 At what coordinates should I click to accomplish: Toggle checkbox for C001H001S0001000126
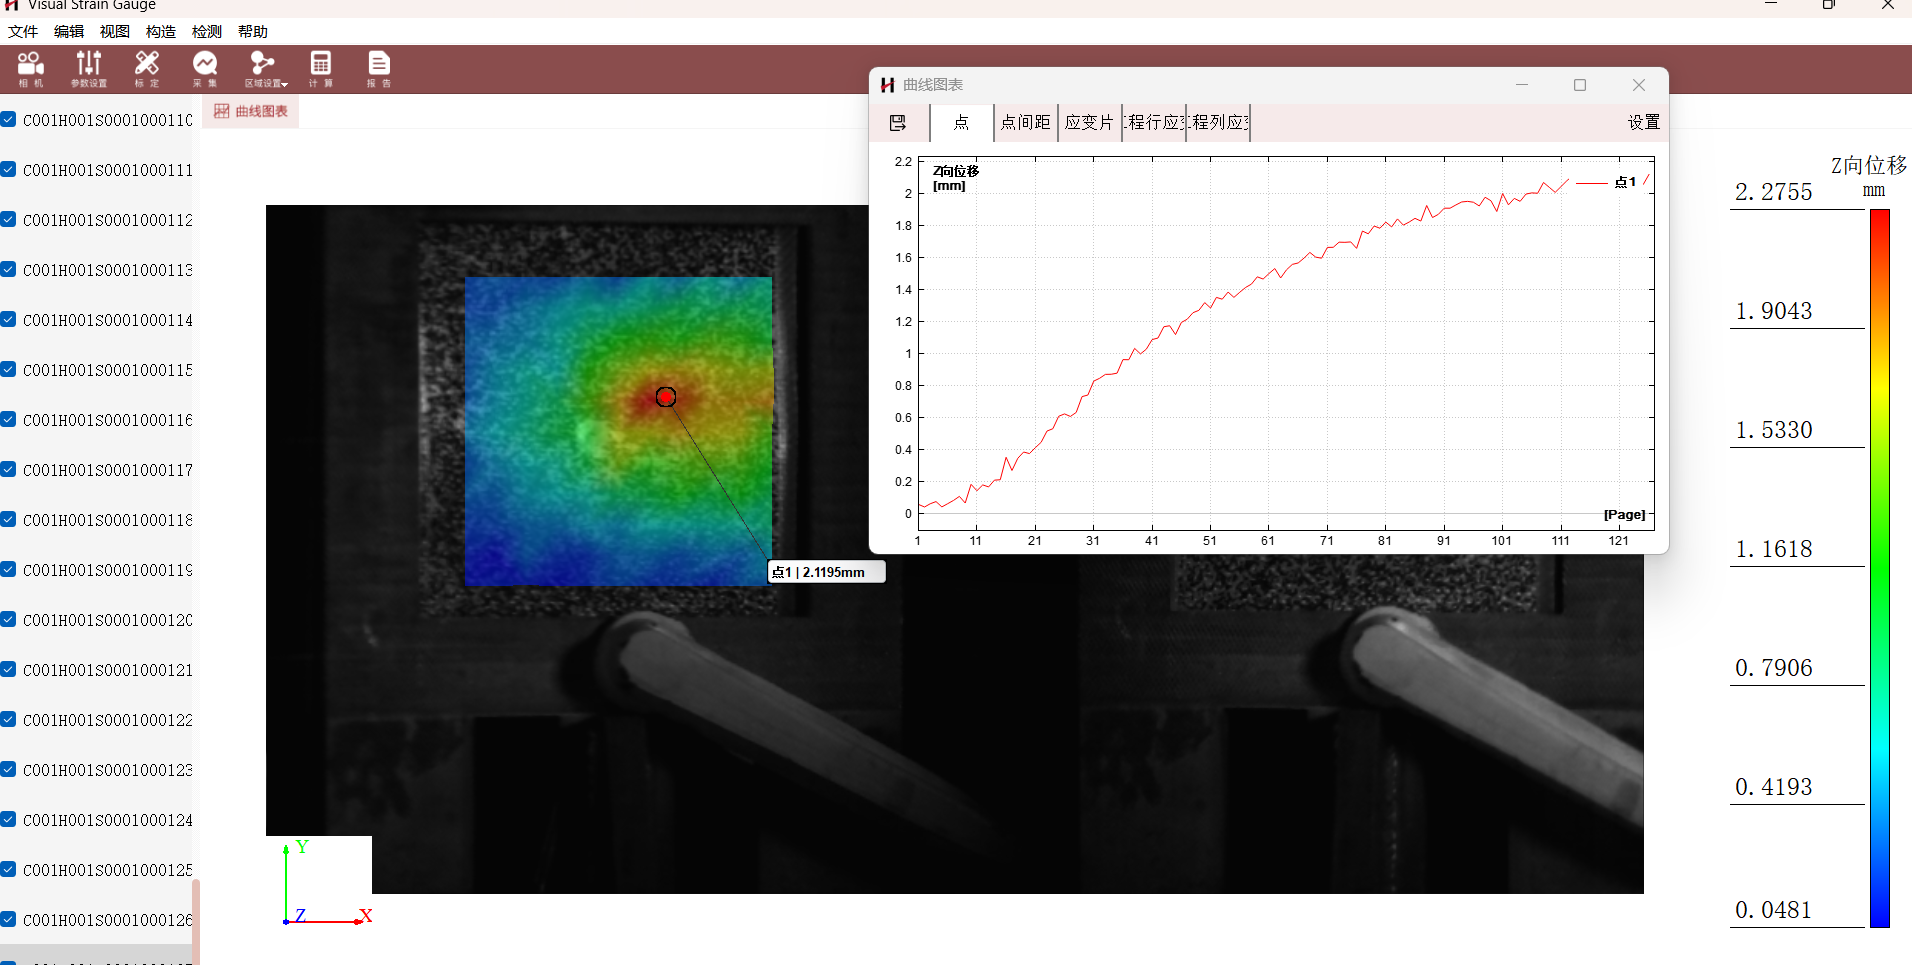point(8,919)
